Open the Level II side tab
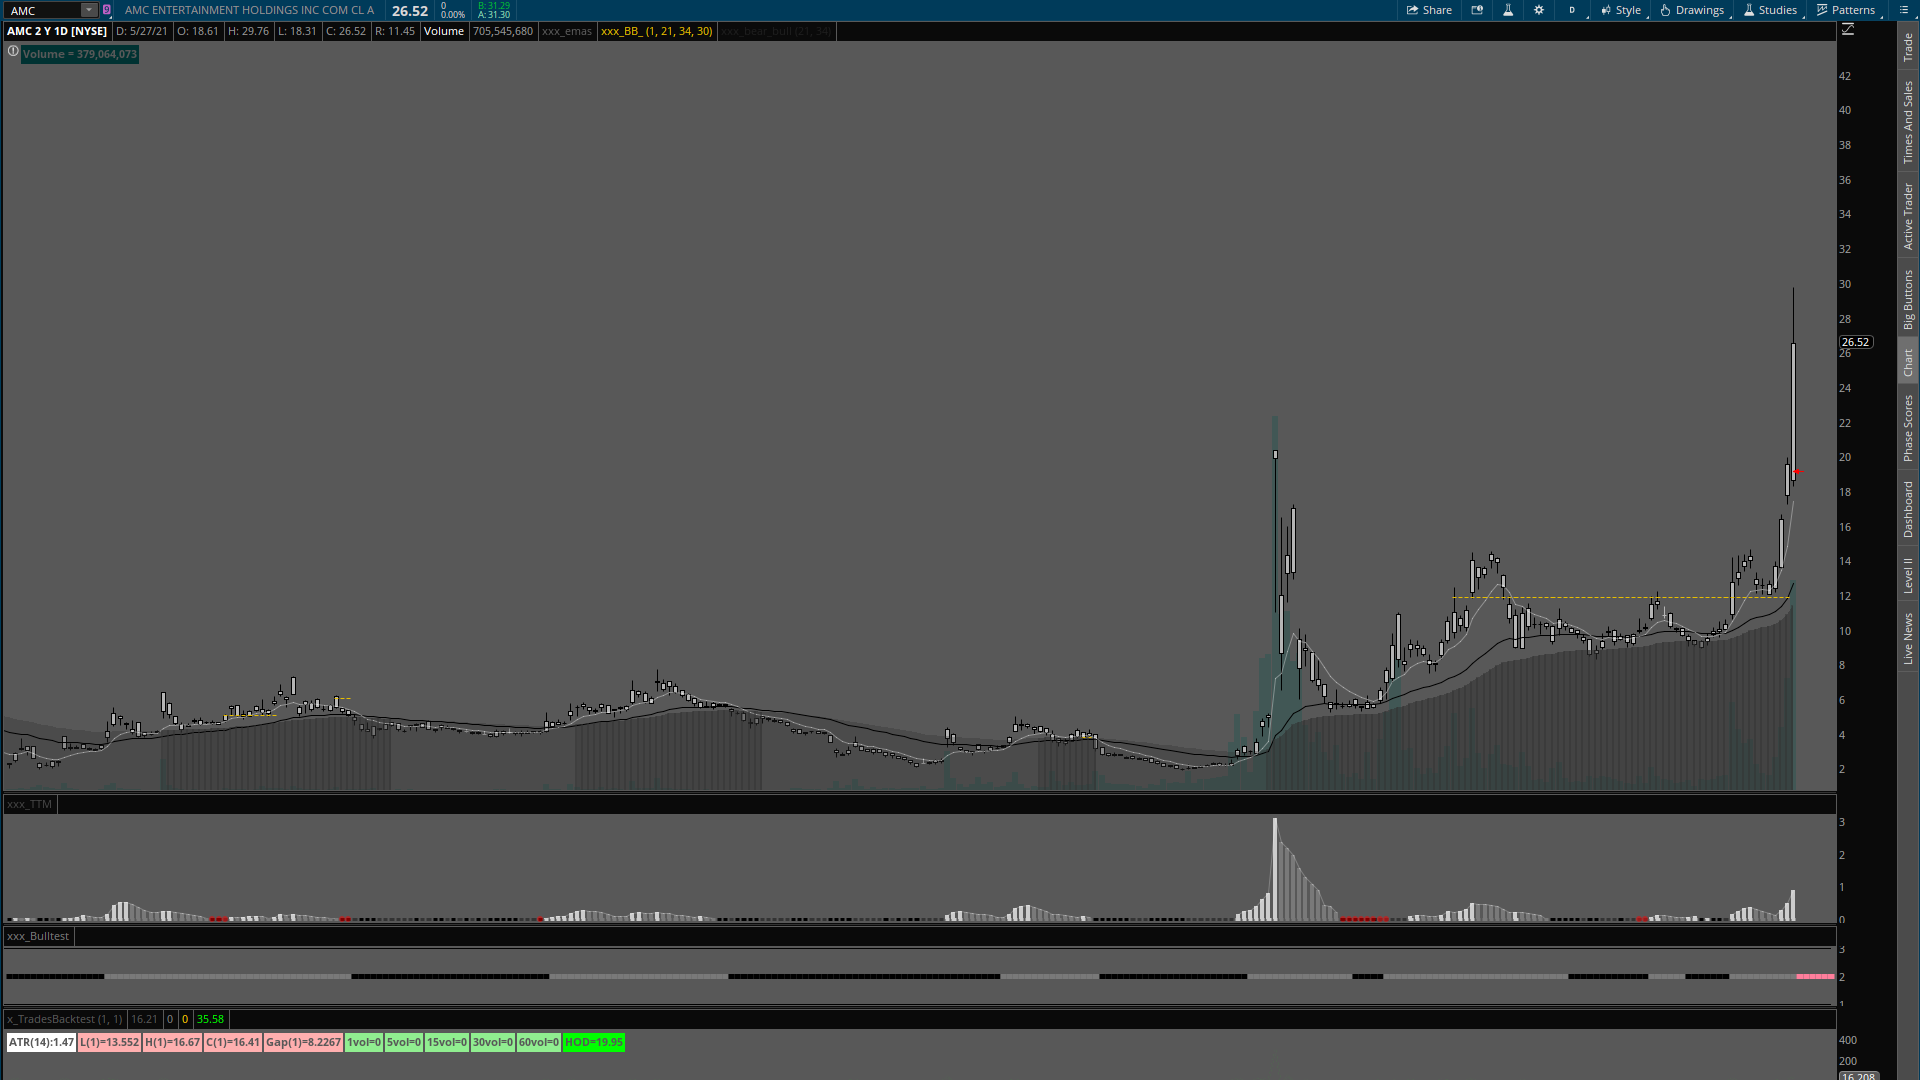Screen dimensions: 1920x1080 1908,575
